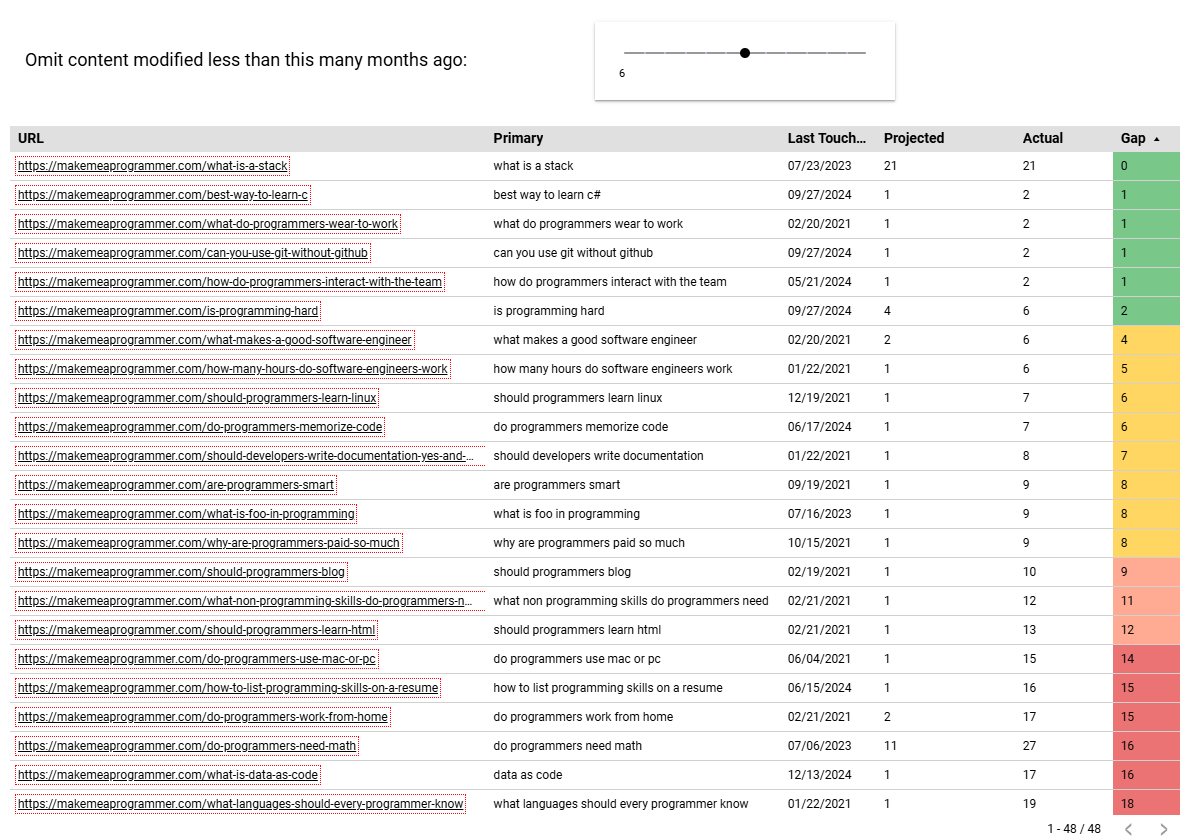Click the Gap column sort arrow
The image size is (1188, 840).
click(1157, 139)
